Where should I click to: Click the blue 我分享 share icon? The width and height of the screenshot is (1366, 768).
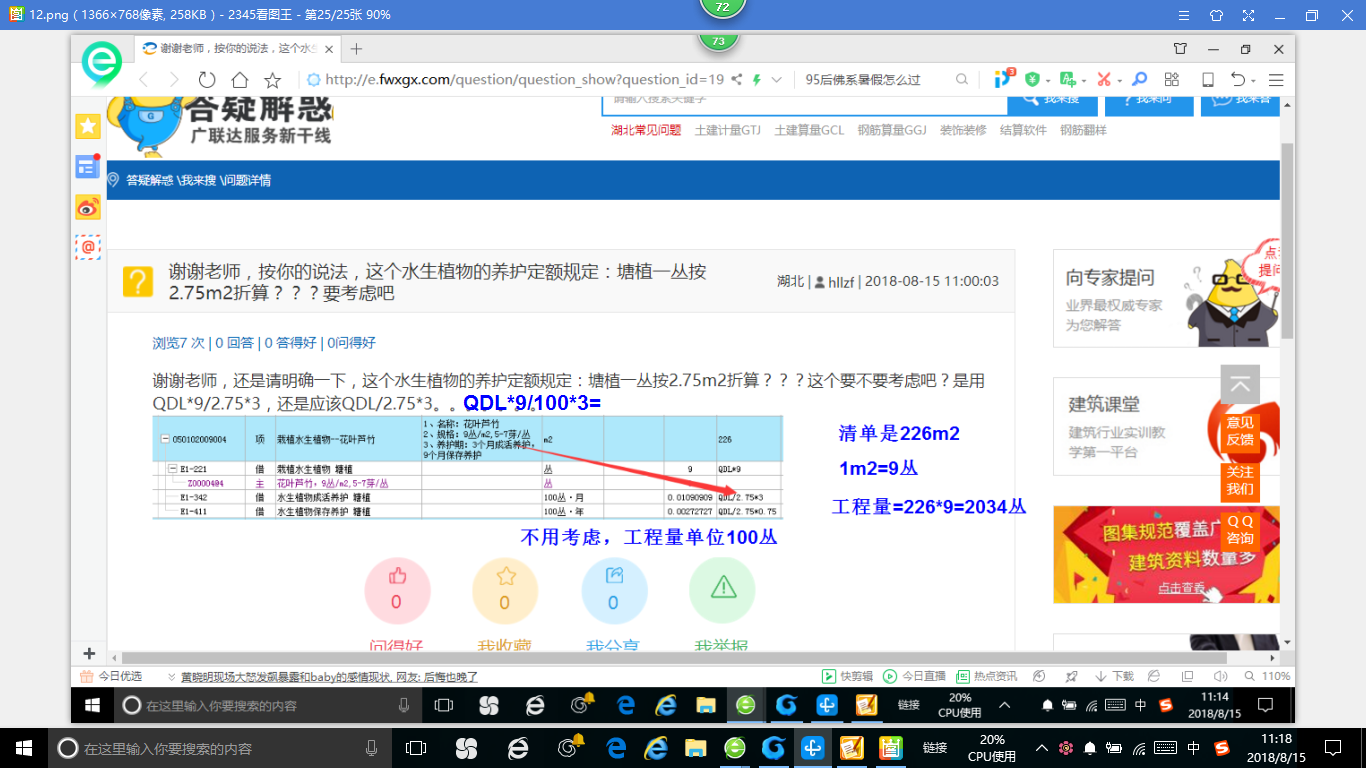614,591
